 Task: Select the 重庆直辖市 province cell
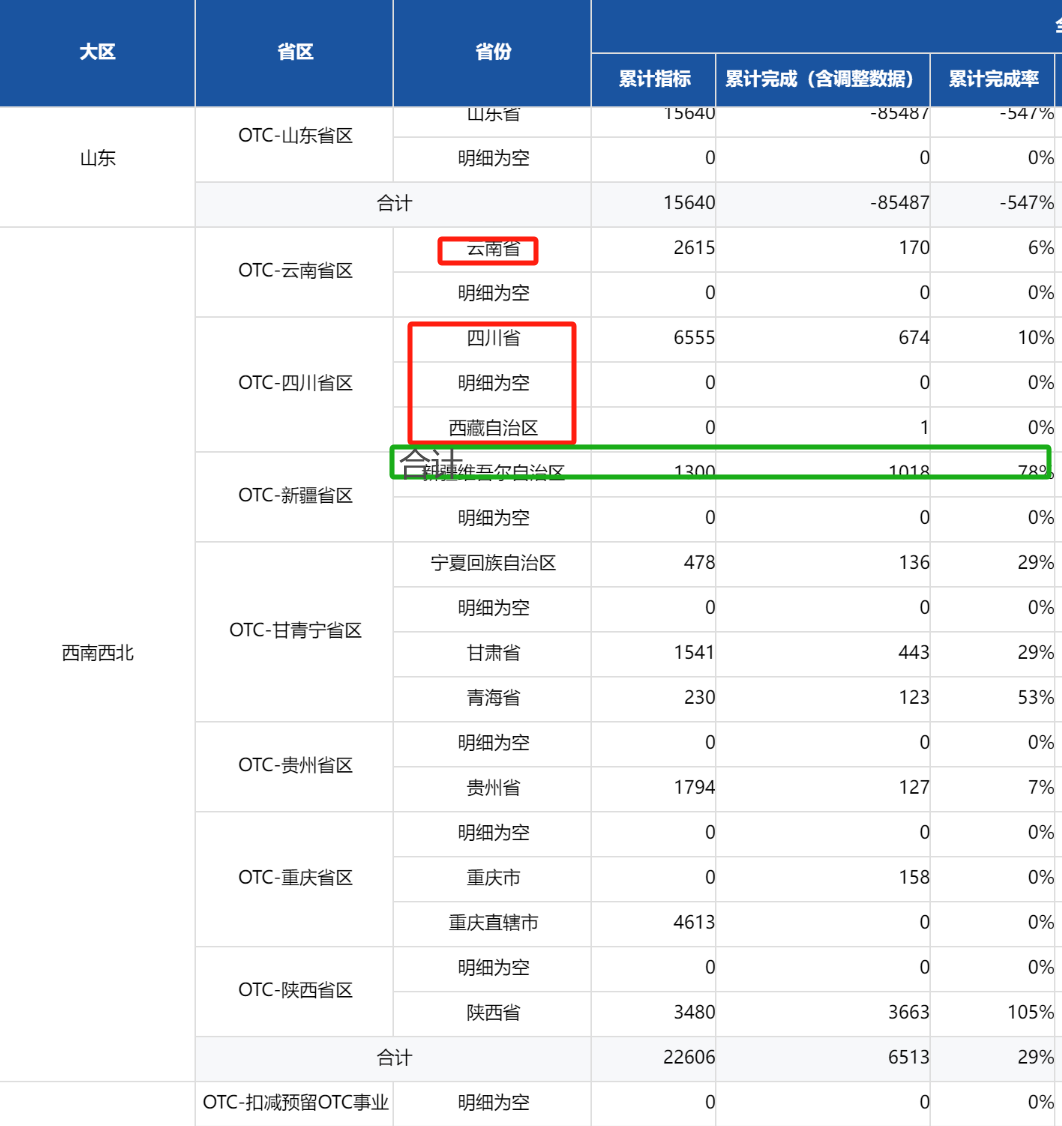493,923
